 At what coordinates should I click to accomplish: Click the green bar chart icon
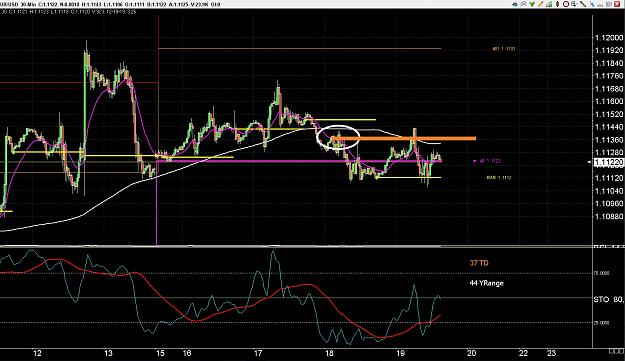549,4
